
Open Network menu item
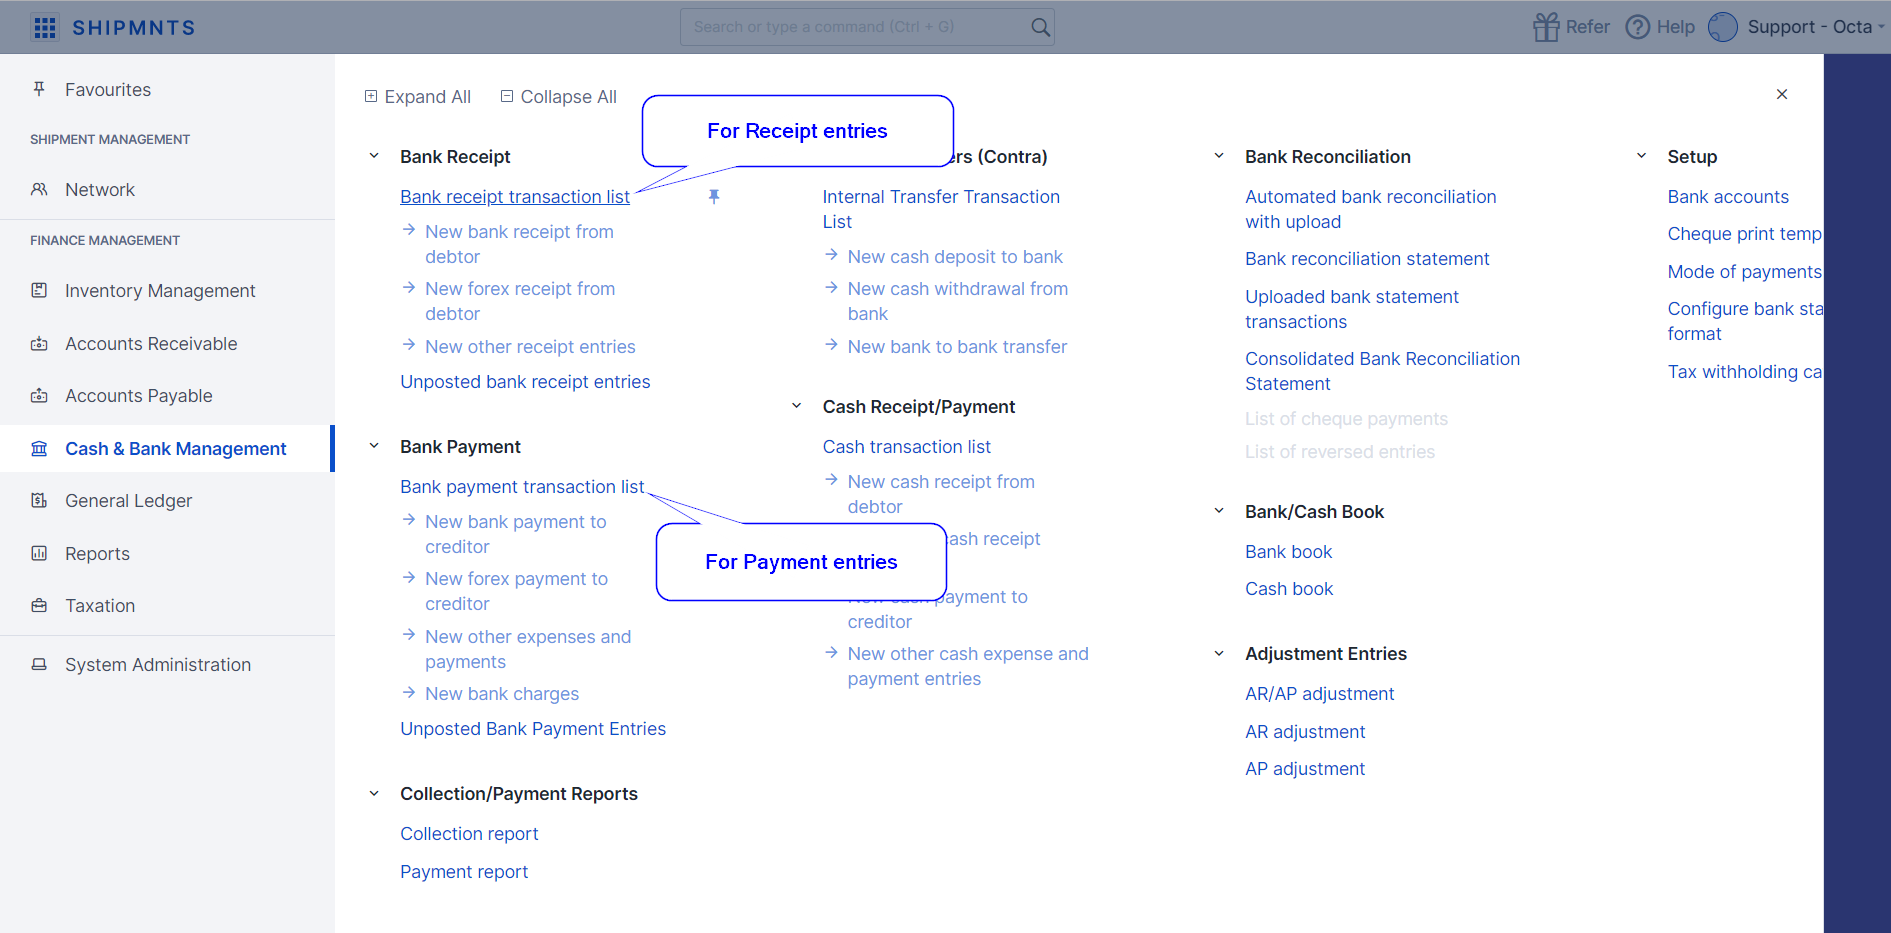point(100,189)
